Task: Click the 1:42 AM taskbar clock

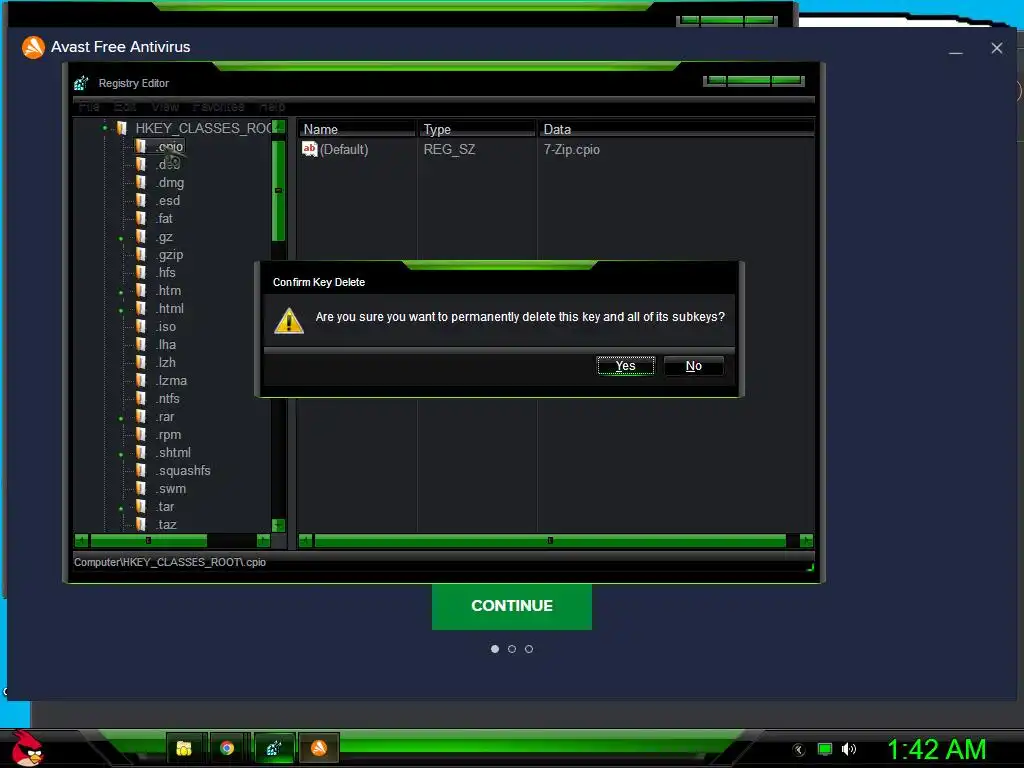Action: [936, 749]
